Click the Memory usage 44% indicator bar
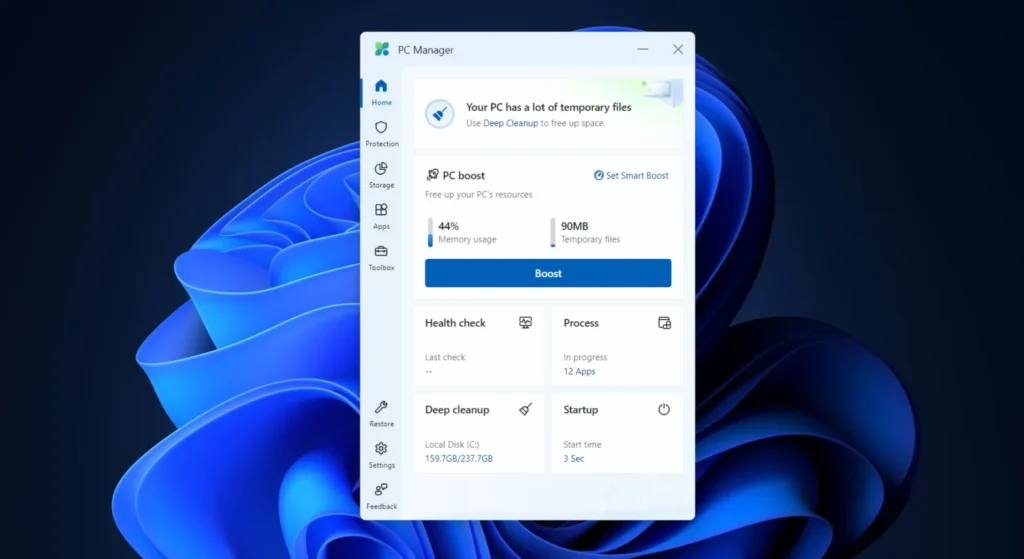 coord(431,232)
